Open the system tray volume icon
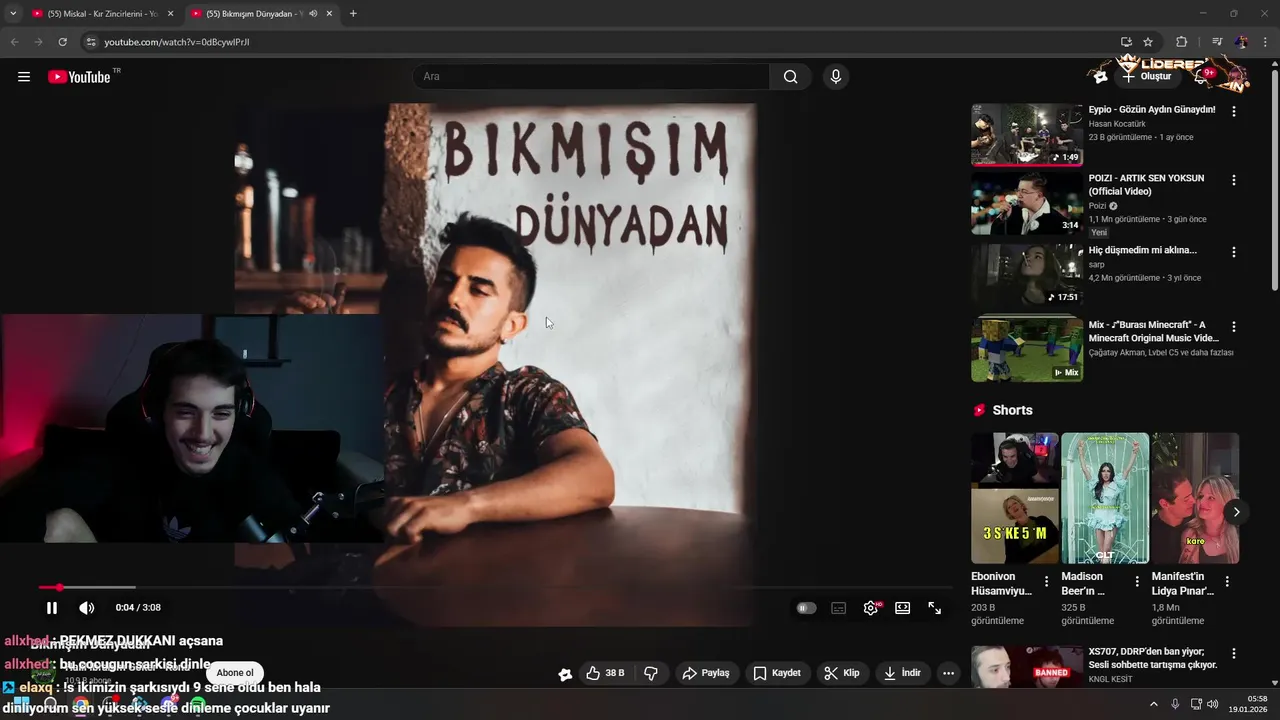 [x=1213, y=704]
